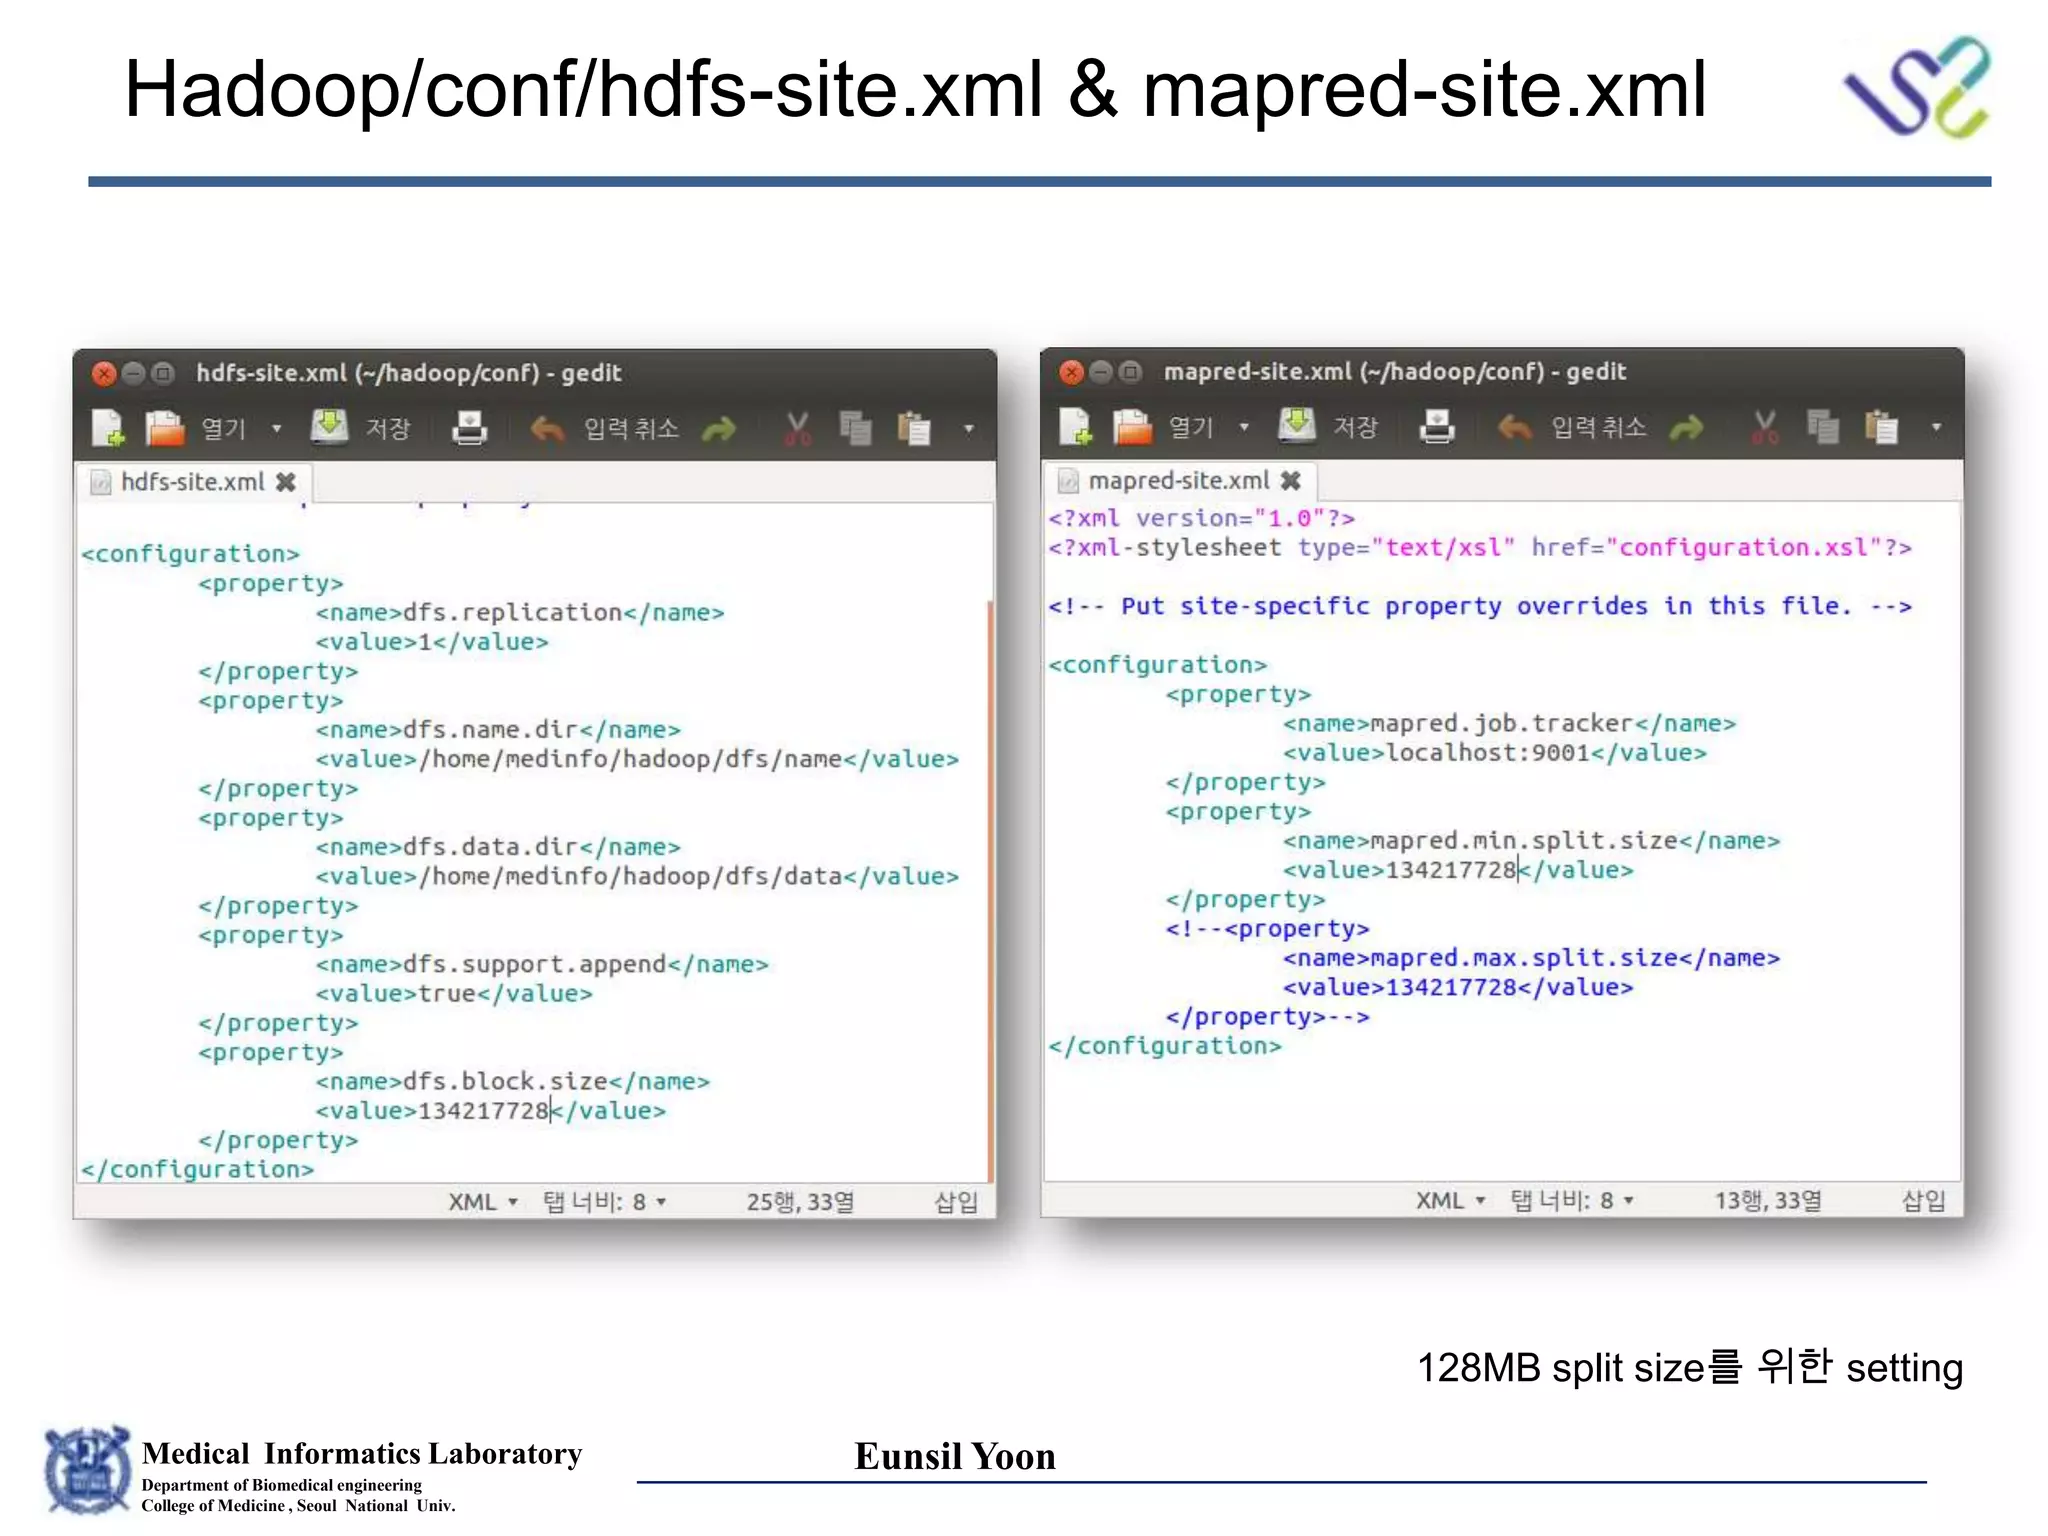Click Print icon in hdfs-site.xml gedit window

(469, 428)
